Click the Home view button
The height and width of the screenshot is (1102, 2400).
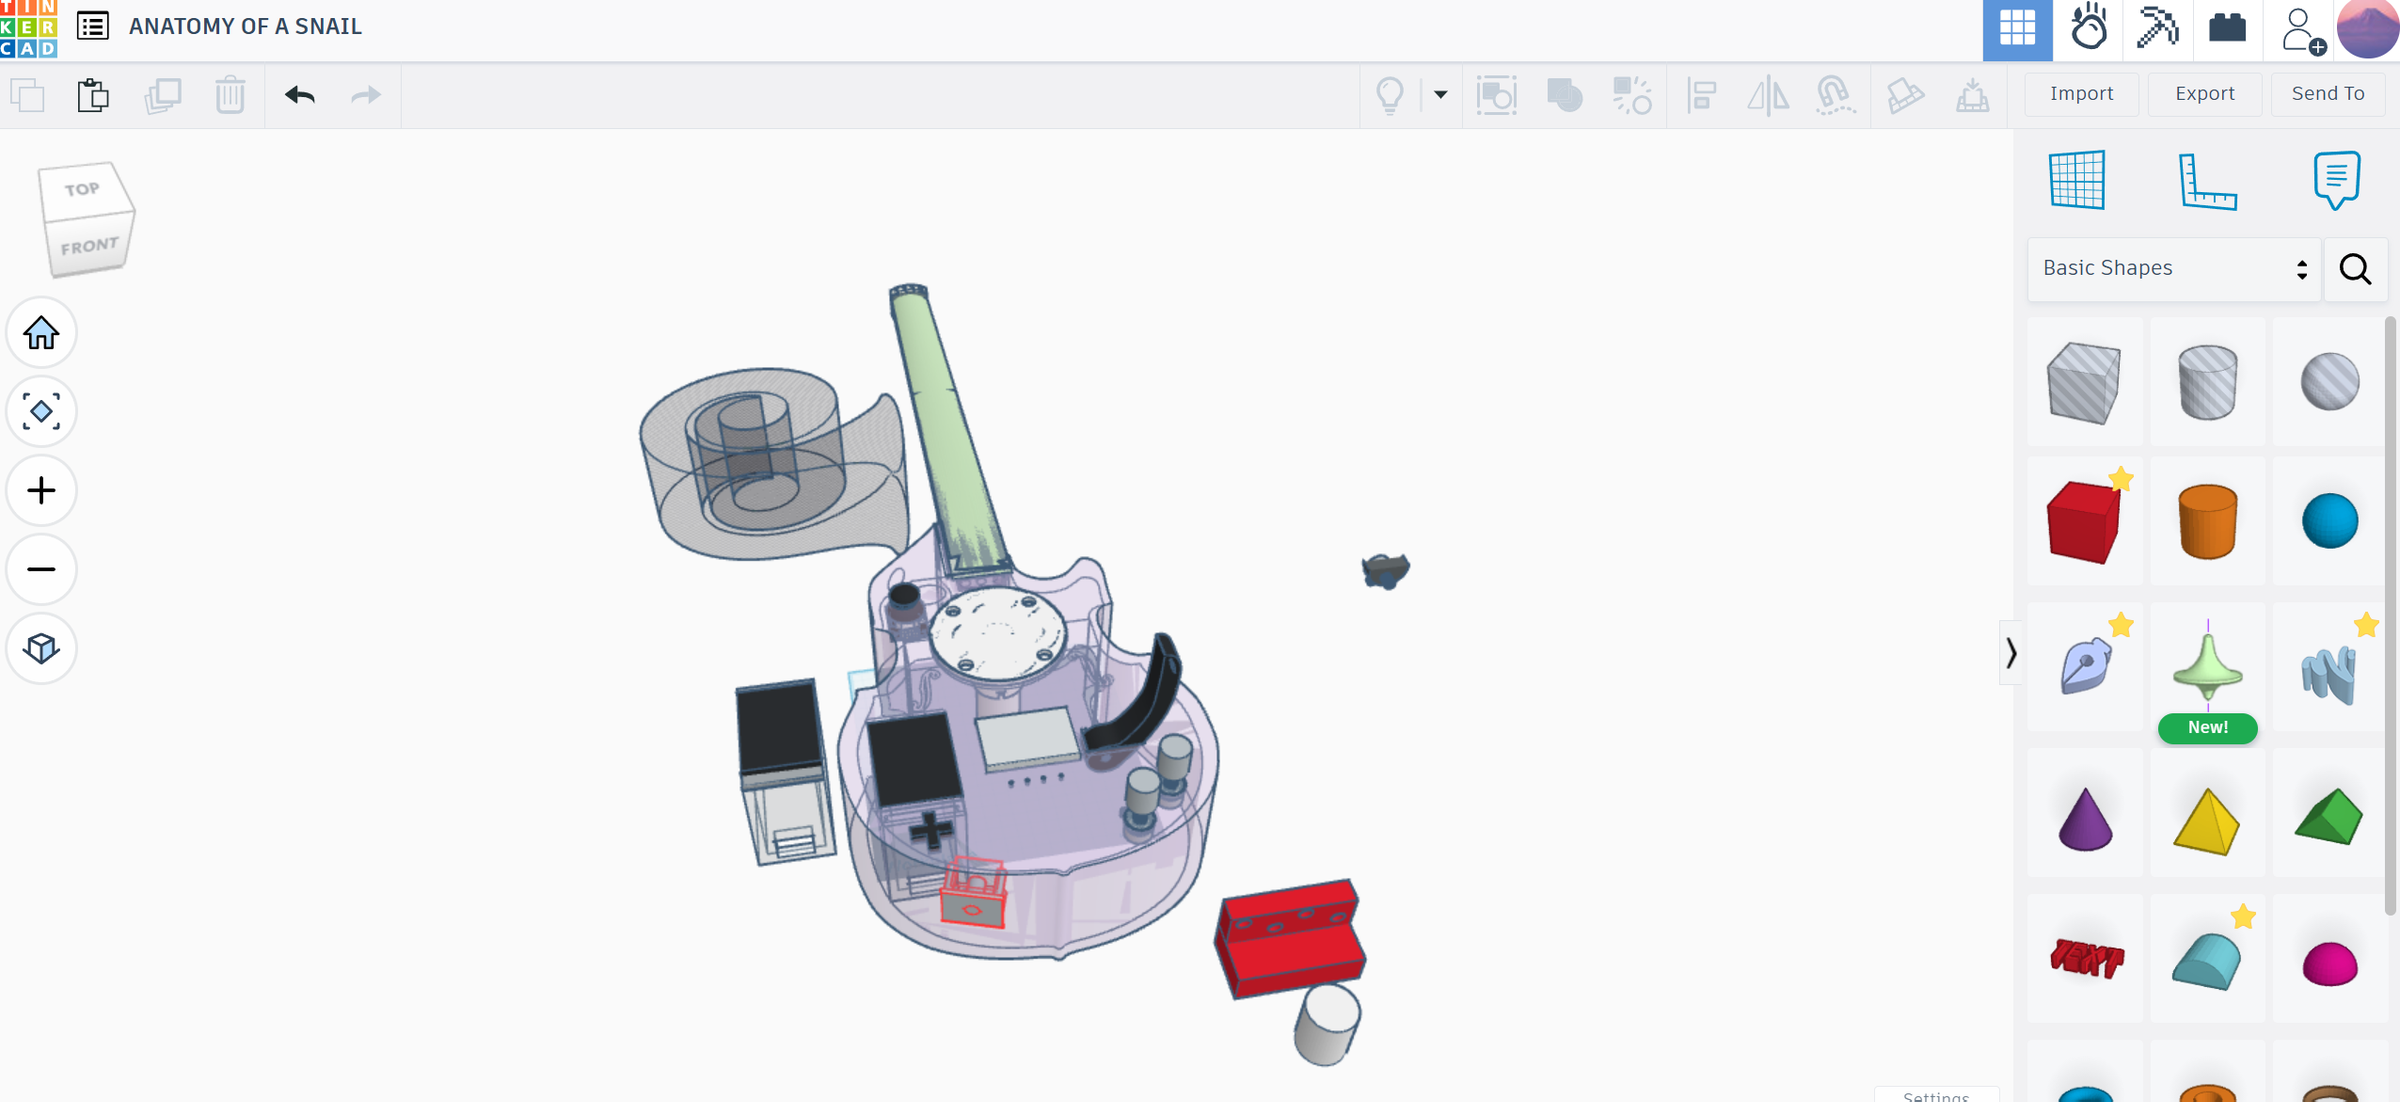coord(41,333)
